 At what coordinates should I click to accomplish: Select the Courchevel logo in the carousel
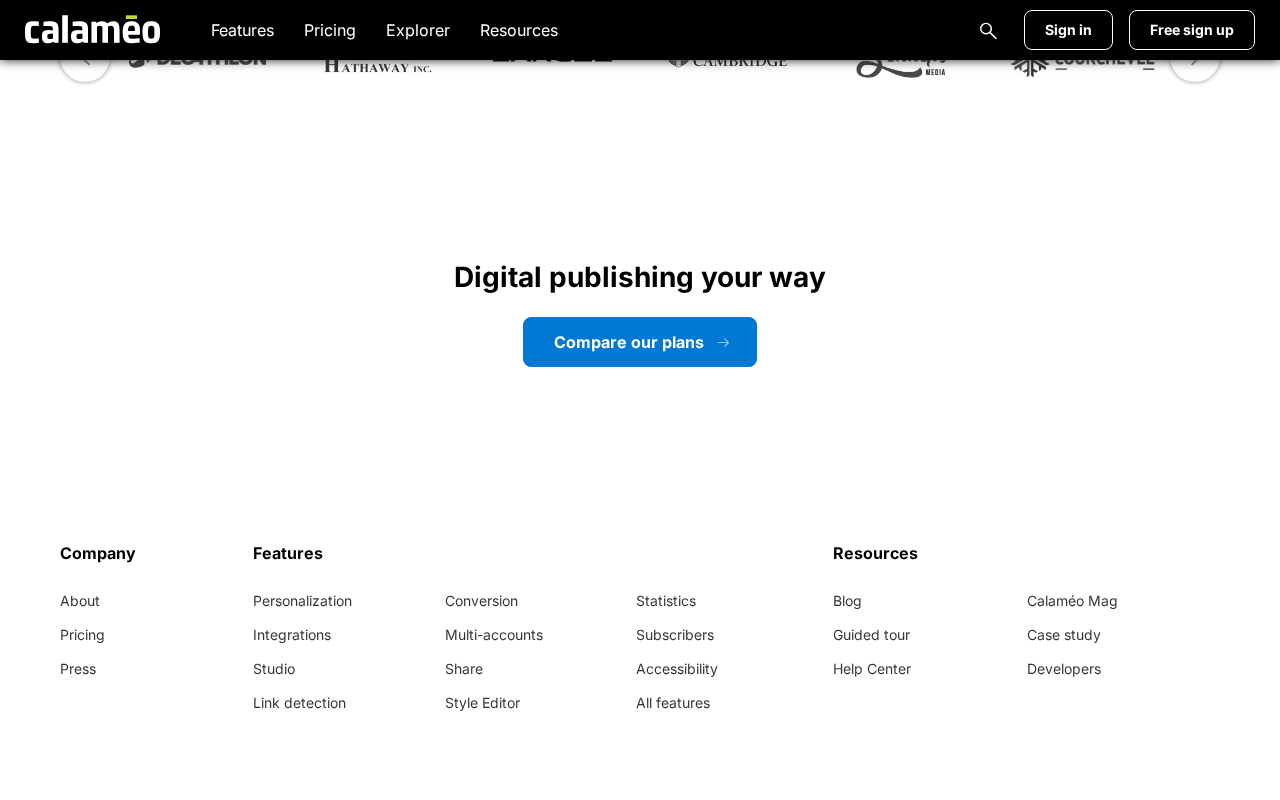point(1083,68)
